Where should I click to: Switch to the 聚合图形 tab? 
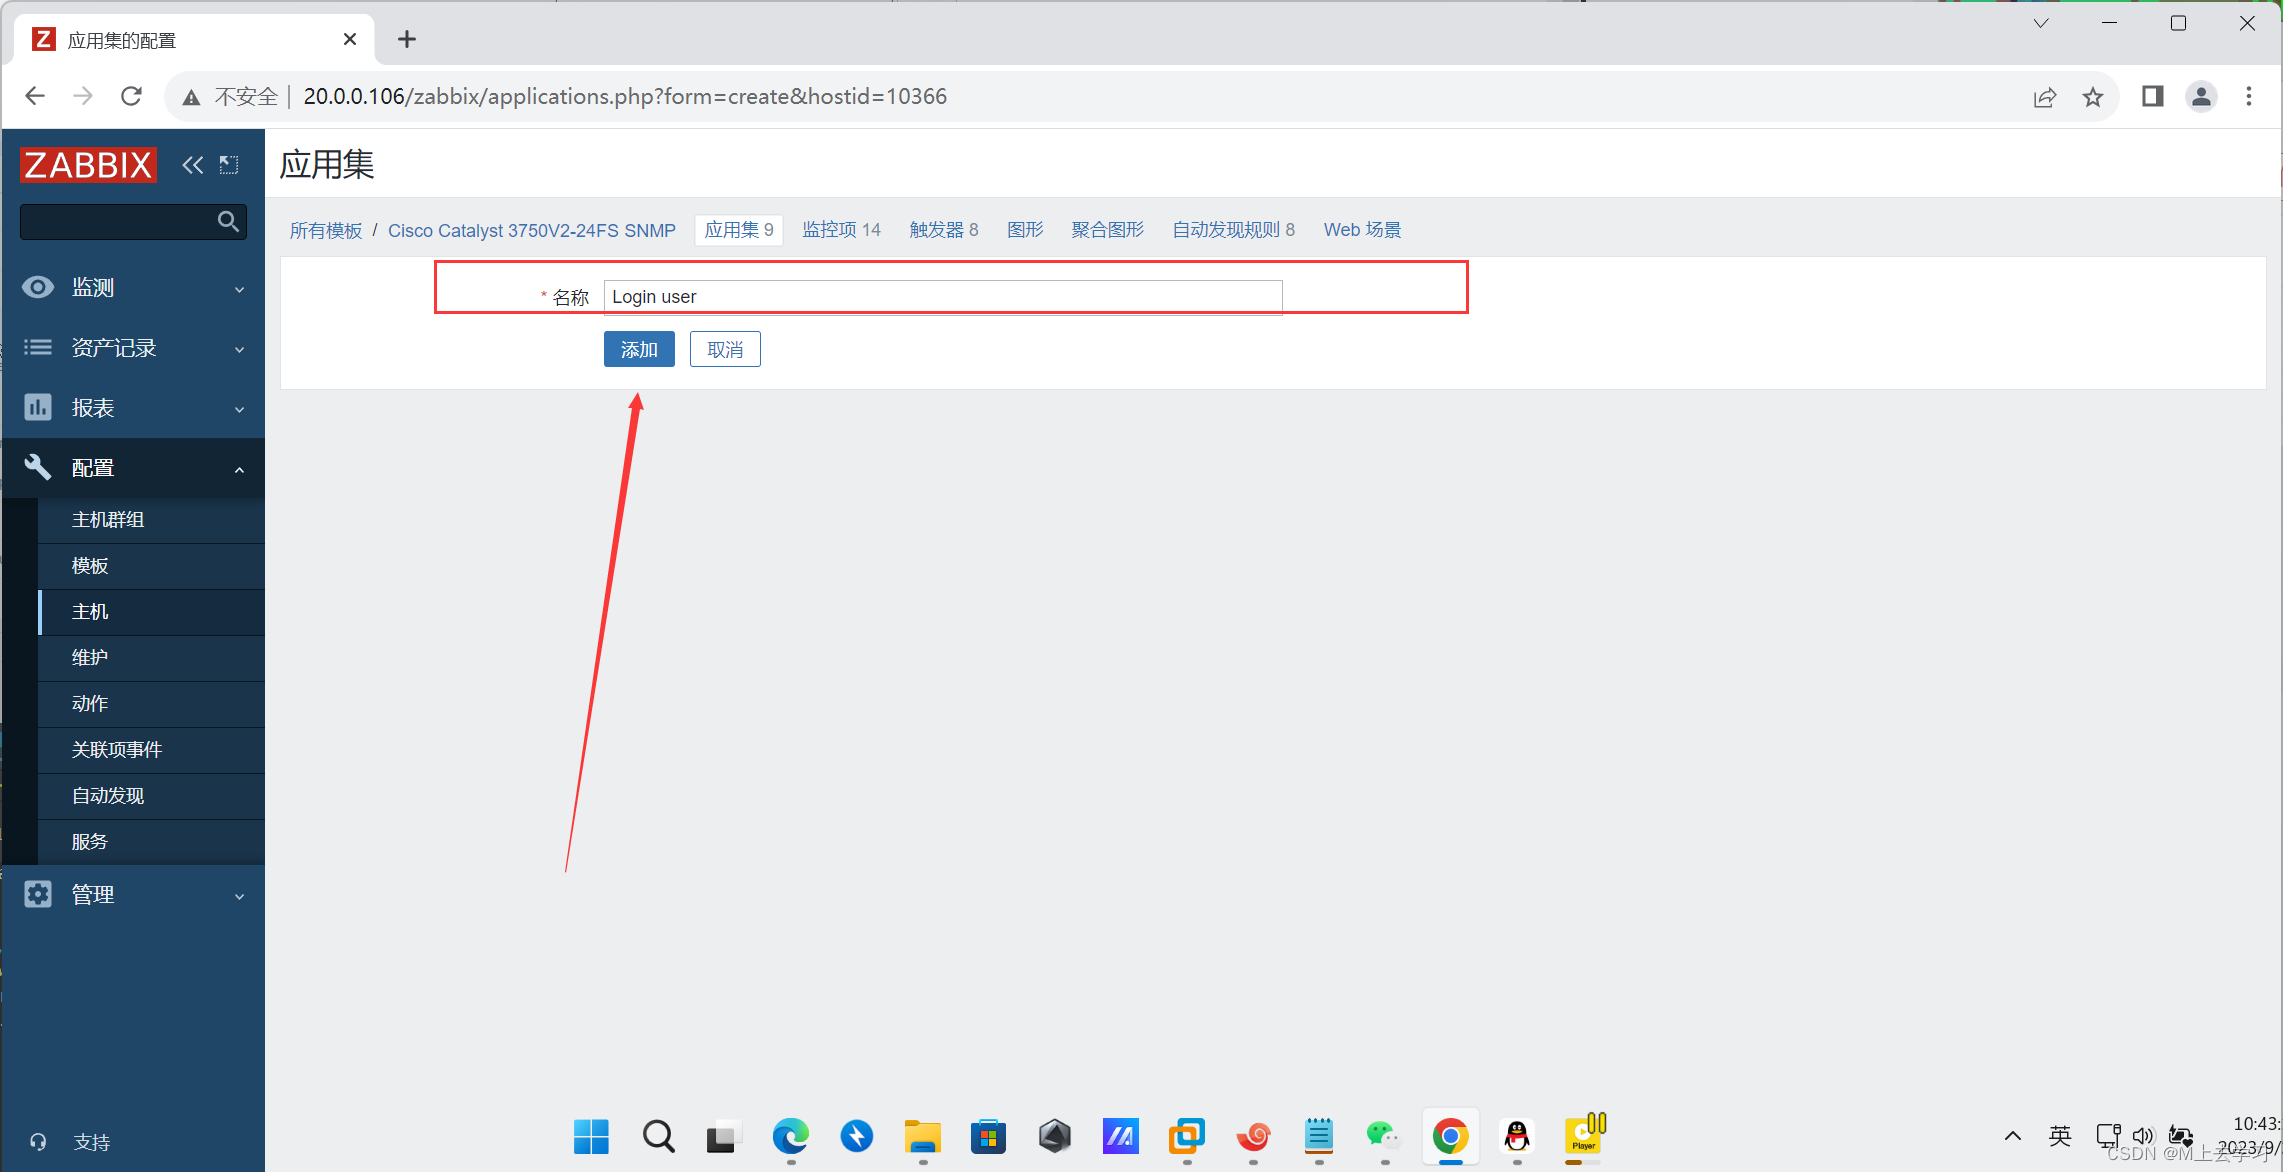pyautogui.click(x=1107, y=230)
